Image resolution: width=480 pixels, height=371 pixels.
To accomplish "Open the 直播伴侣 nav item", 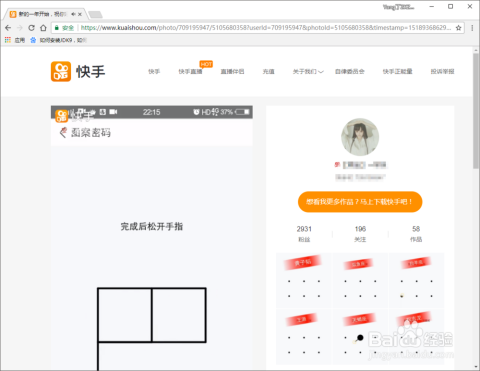I will click(232, 71).
